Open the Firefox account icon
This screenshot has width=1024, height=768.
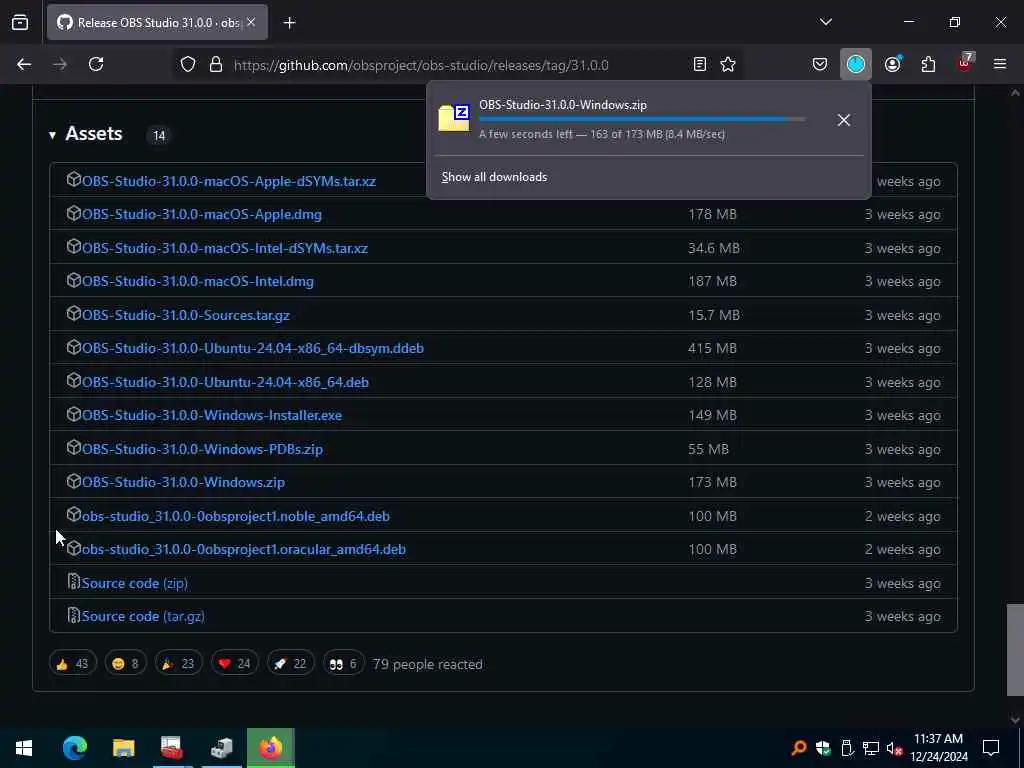892,64
